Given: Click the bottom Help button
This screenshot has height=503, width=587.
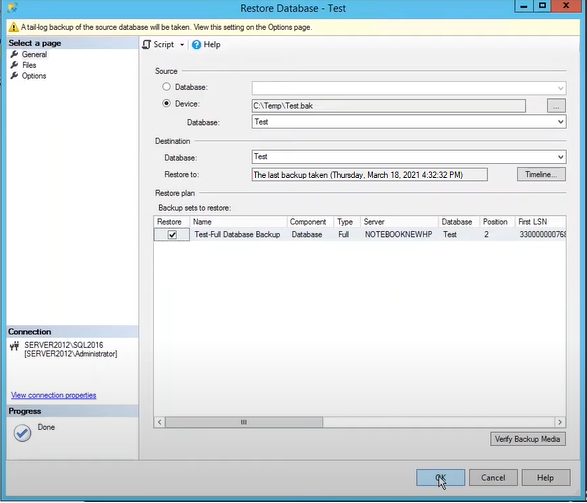Looking at the screenshot, I should pos(545,478).
